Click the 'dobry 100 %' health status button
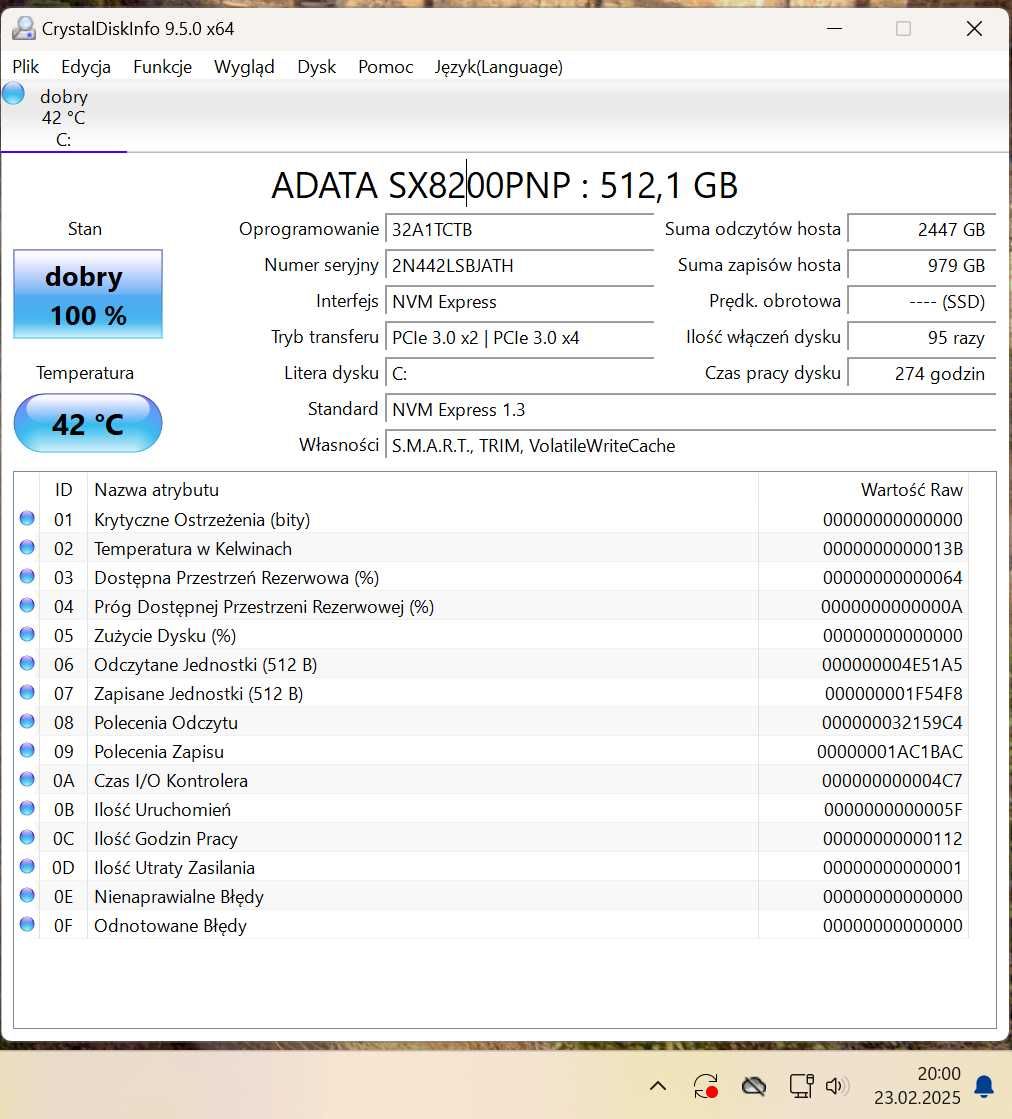 [x=88, y=294]
